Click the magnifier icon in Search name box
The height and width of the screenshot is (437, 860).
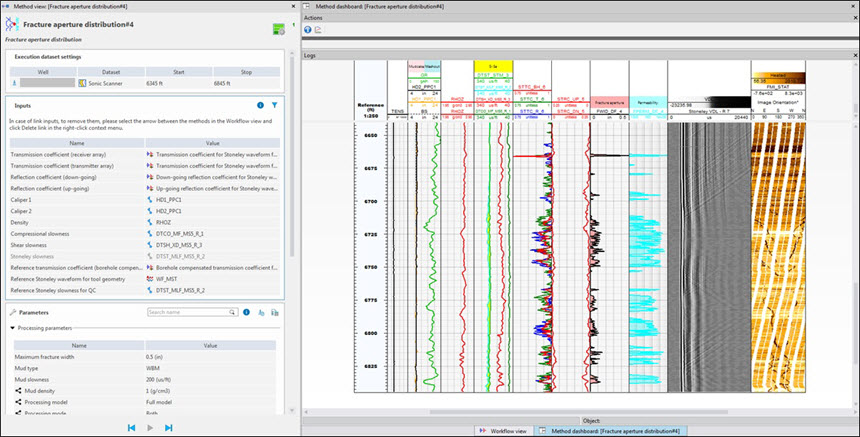click(x=233, y=312)
